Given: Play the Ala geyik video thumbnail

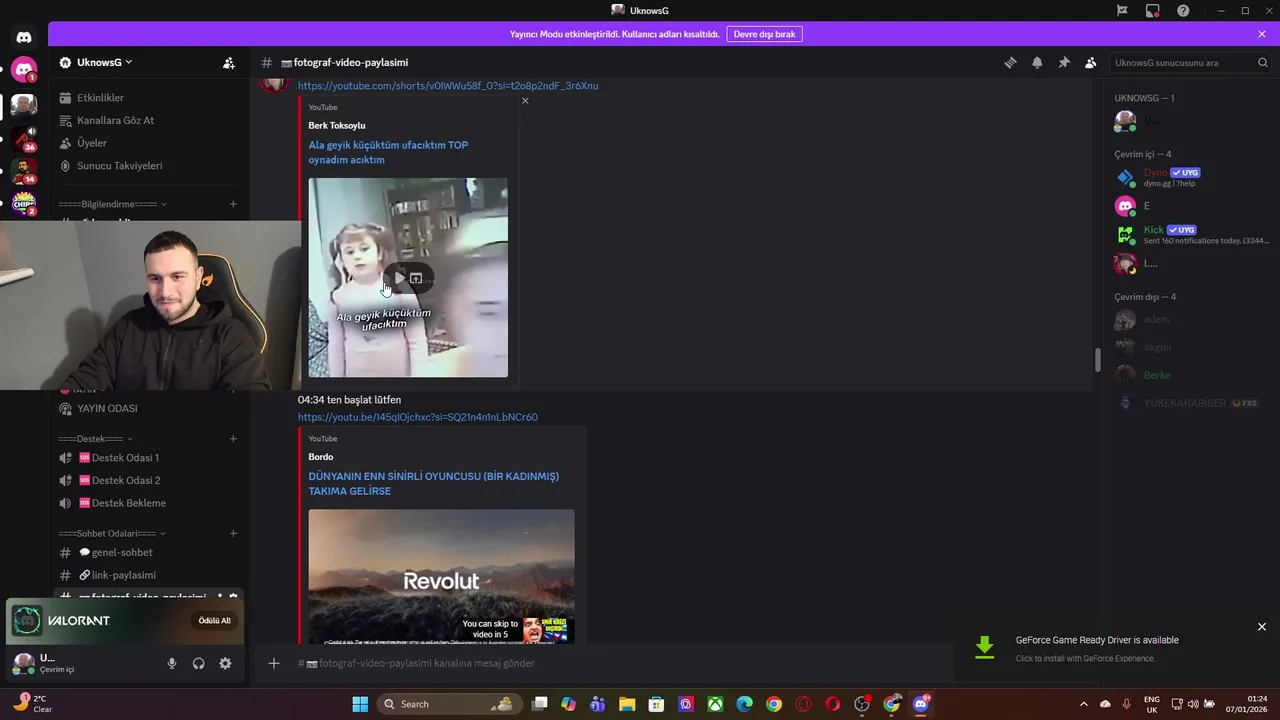Looking at the screenshot, I should pyautogui.click(x=397, y=278).
